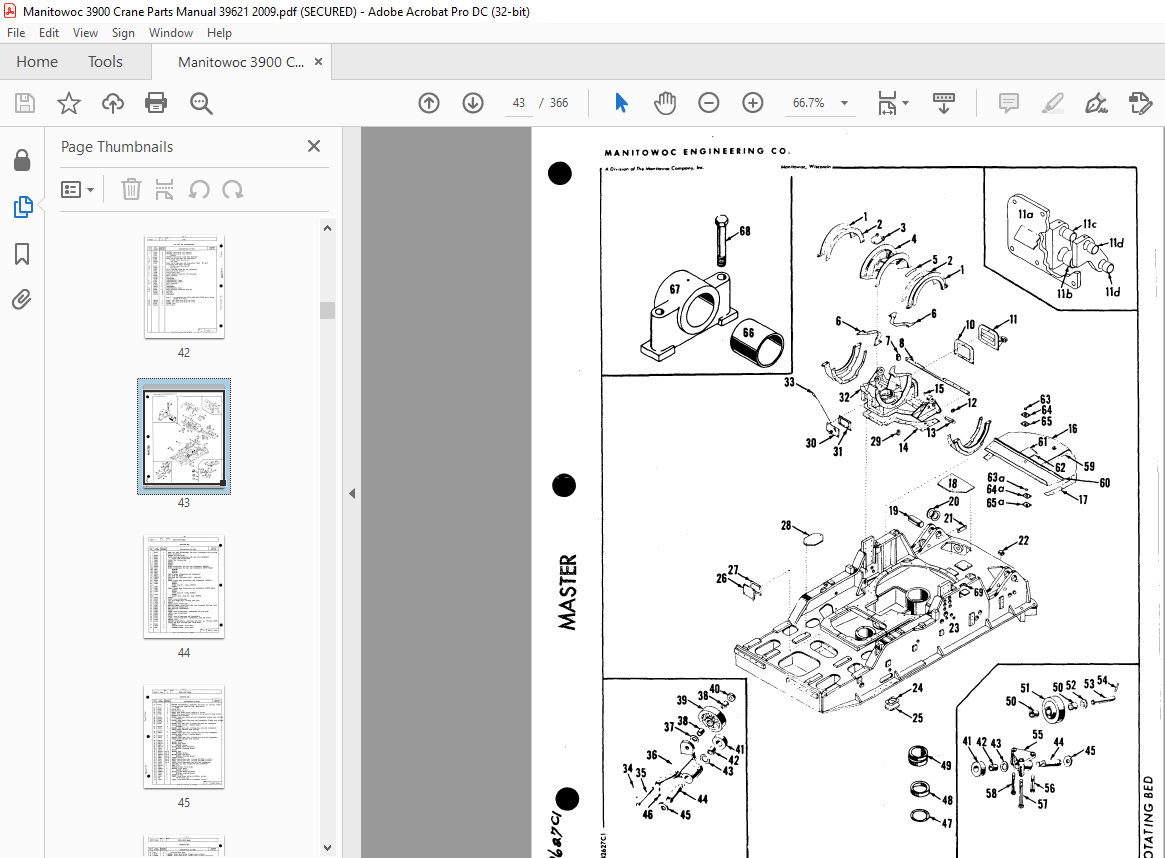The height and width of the screenshot is (858, 1165).
Task: Open the Window menu
Action: [171, 33]
